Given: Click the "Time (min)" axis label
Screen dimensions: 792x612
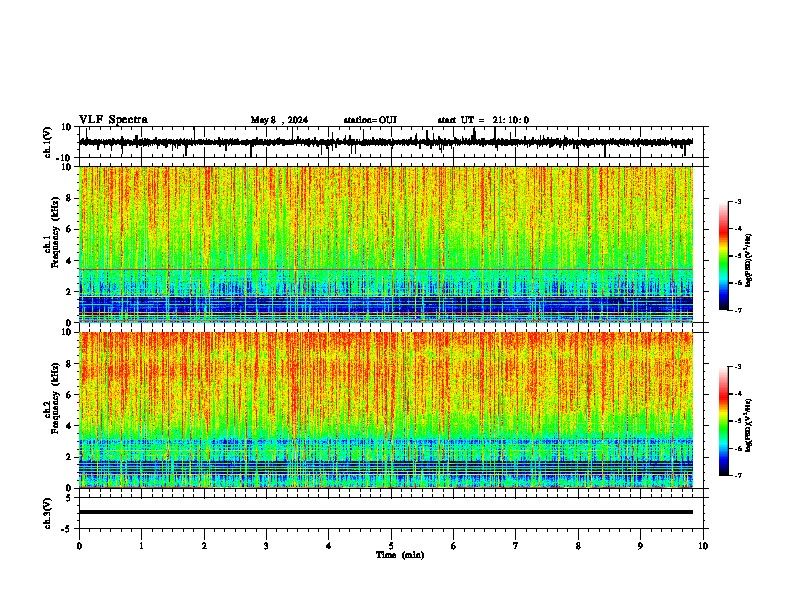Looking at the screenshot, I should (x=400, y=555).
